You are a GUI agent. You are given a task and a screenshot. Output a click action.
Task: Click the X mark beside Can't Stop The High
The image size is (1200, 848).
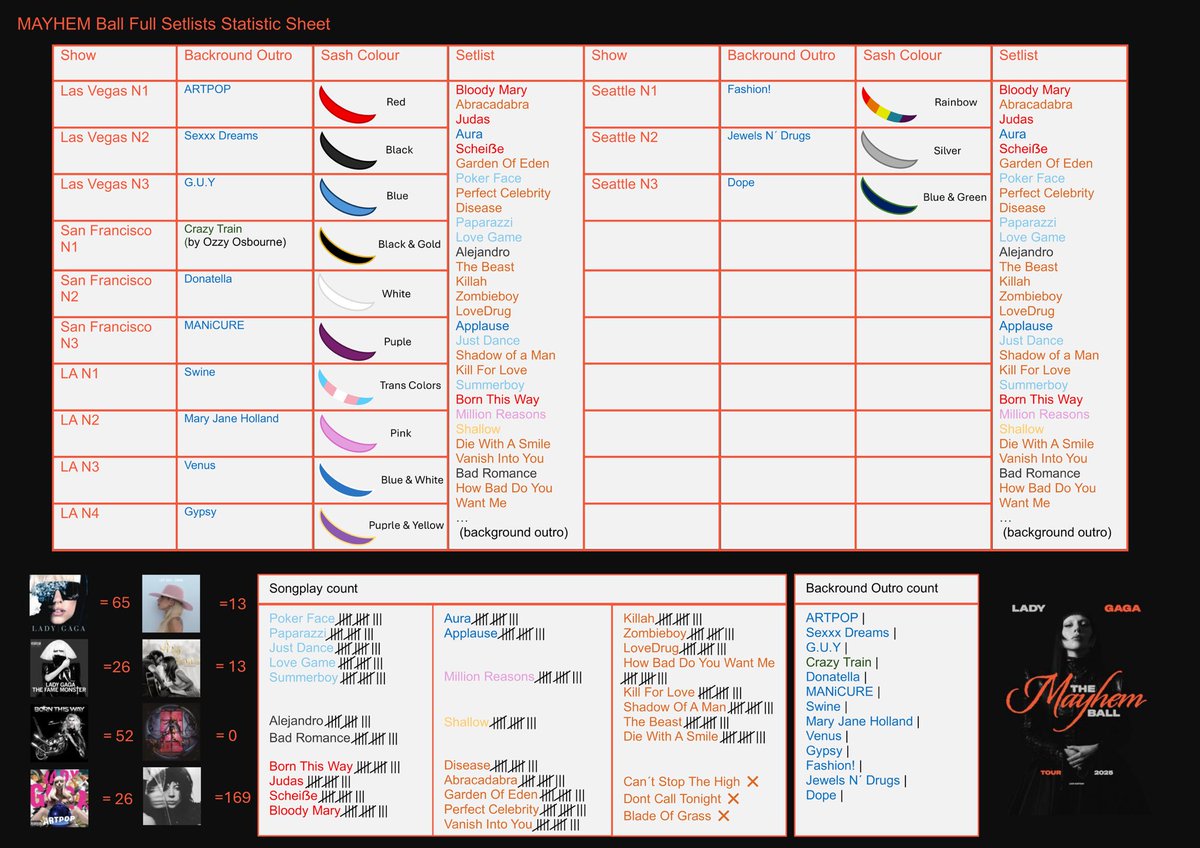(753, 781)
